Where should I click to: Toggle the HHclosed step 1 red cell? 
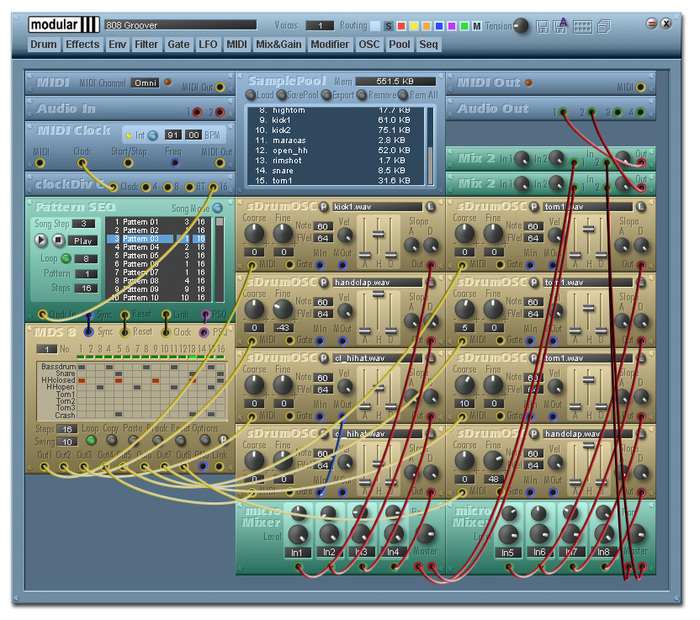(x=82, y=381)
